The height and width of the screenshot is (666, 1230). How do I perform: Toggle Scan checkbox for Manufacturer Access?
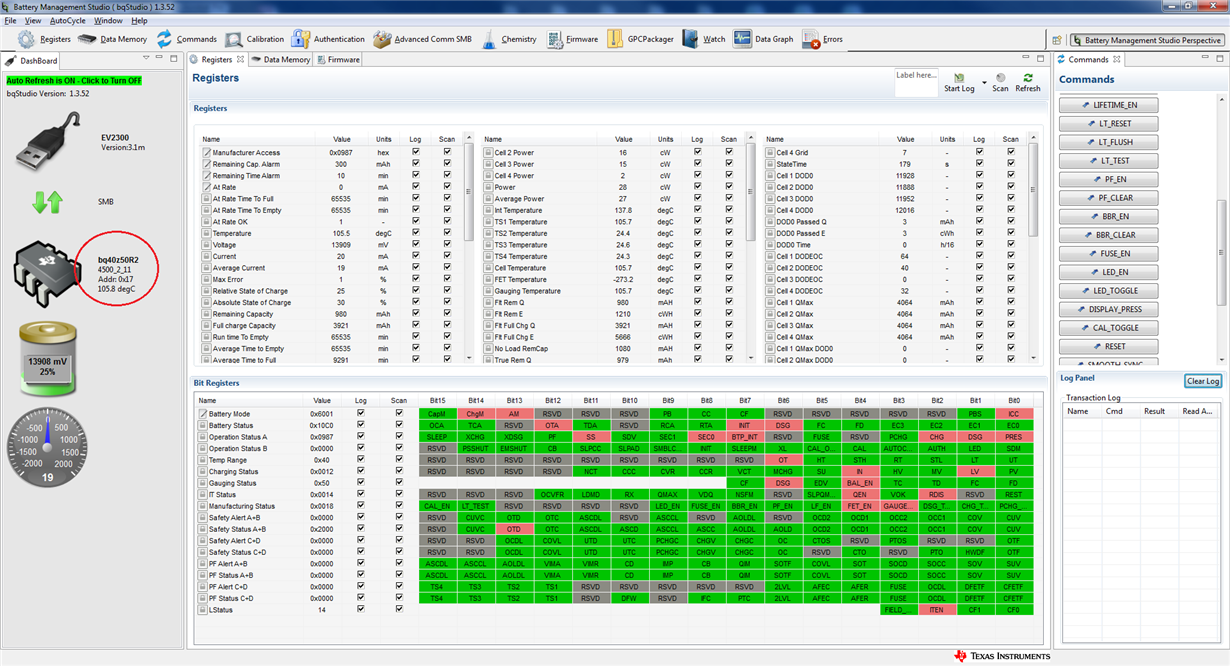447,152
